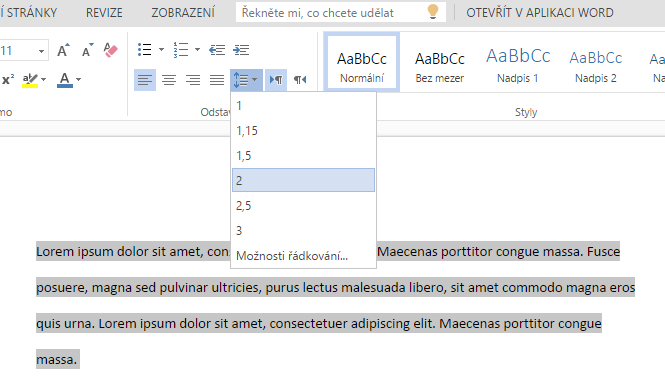Click the word 'posuere' in document
Screen dimensions: 665x391
tap(62, 288)
